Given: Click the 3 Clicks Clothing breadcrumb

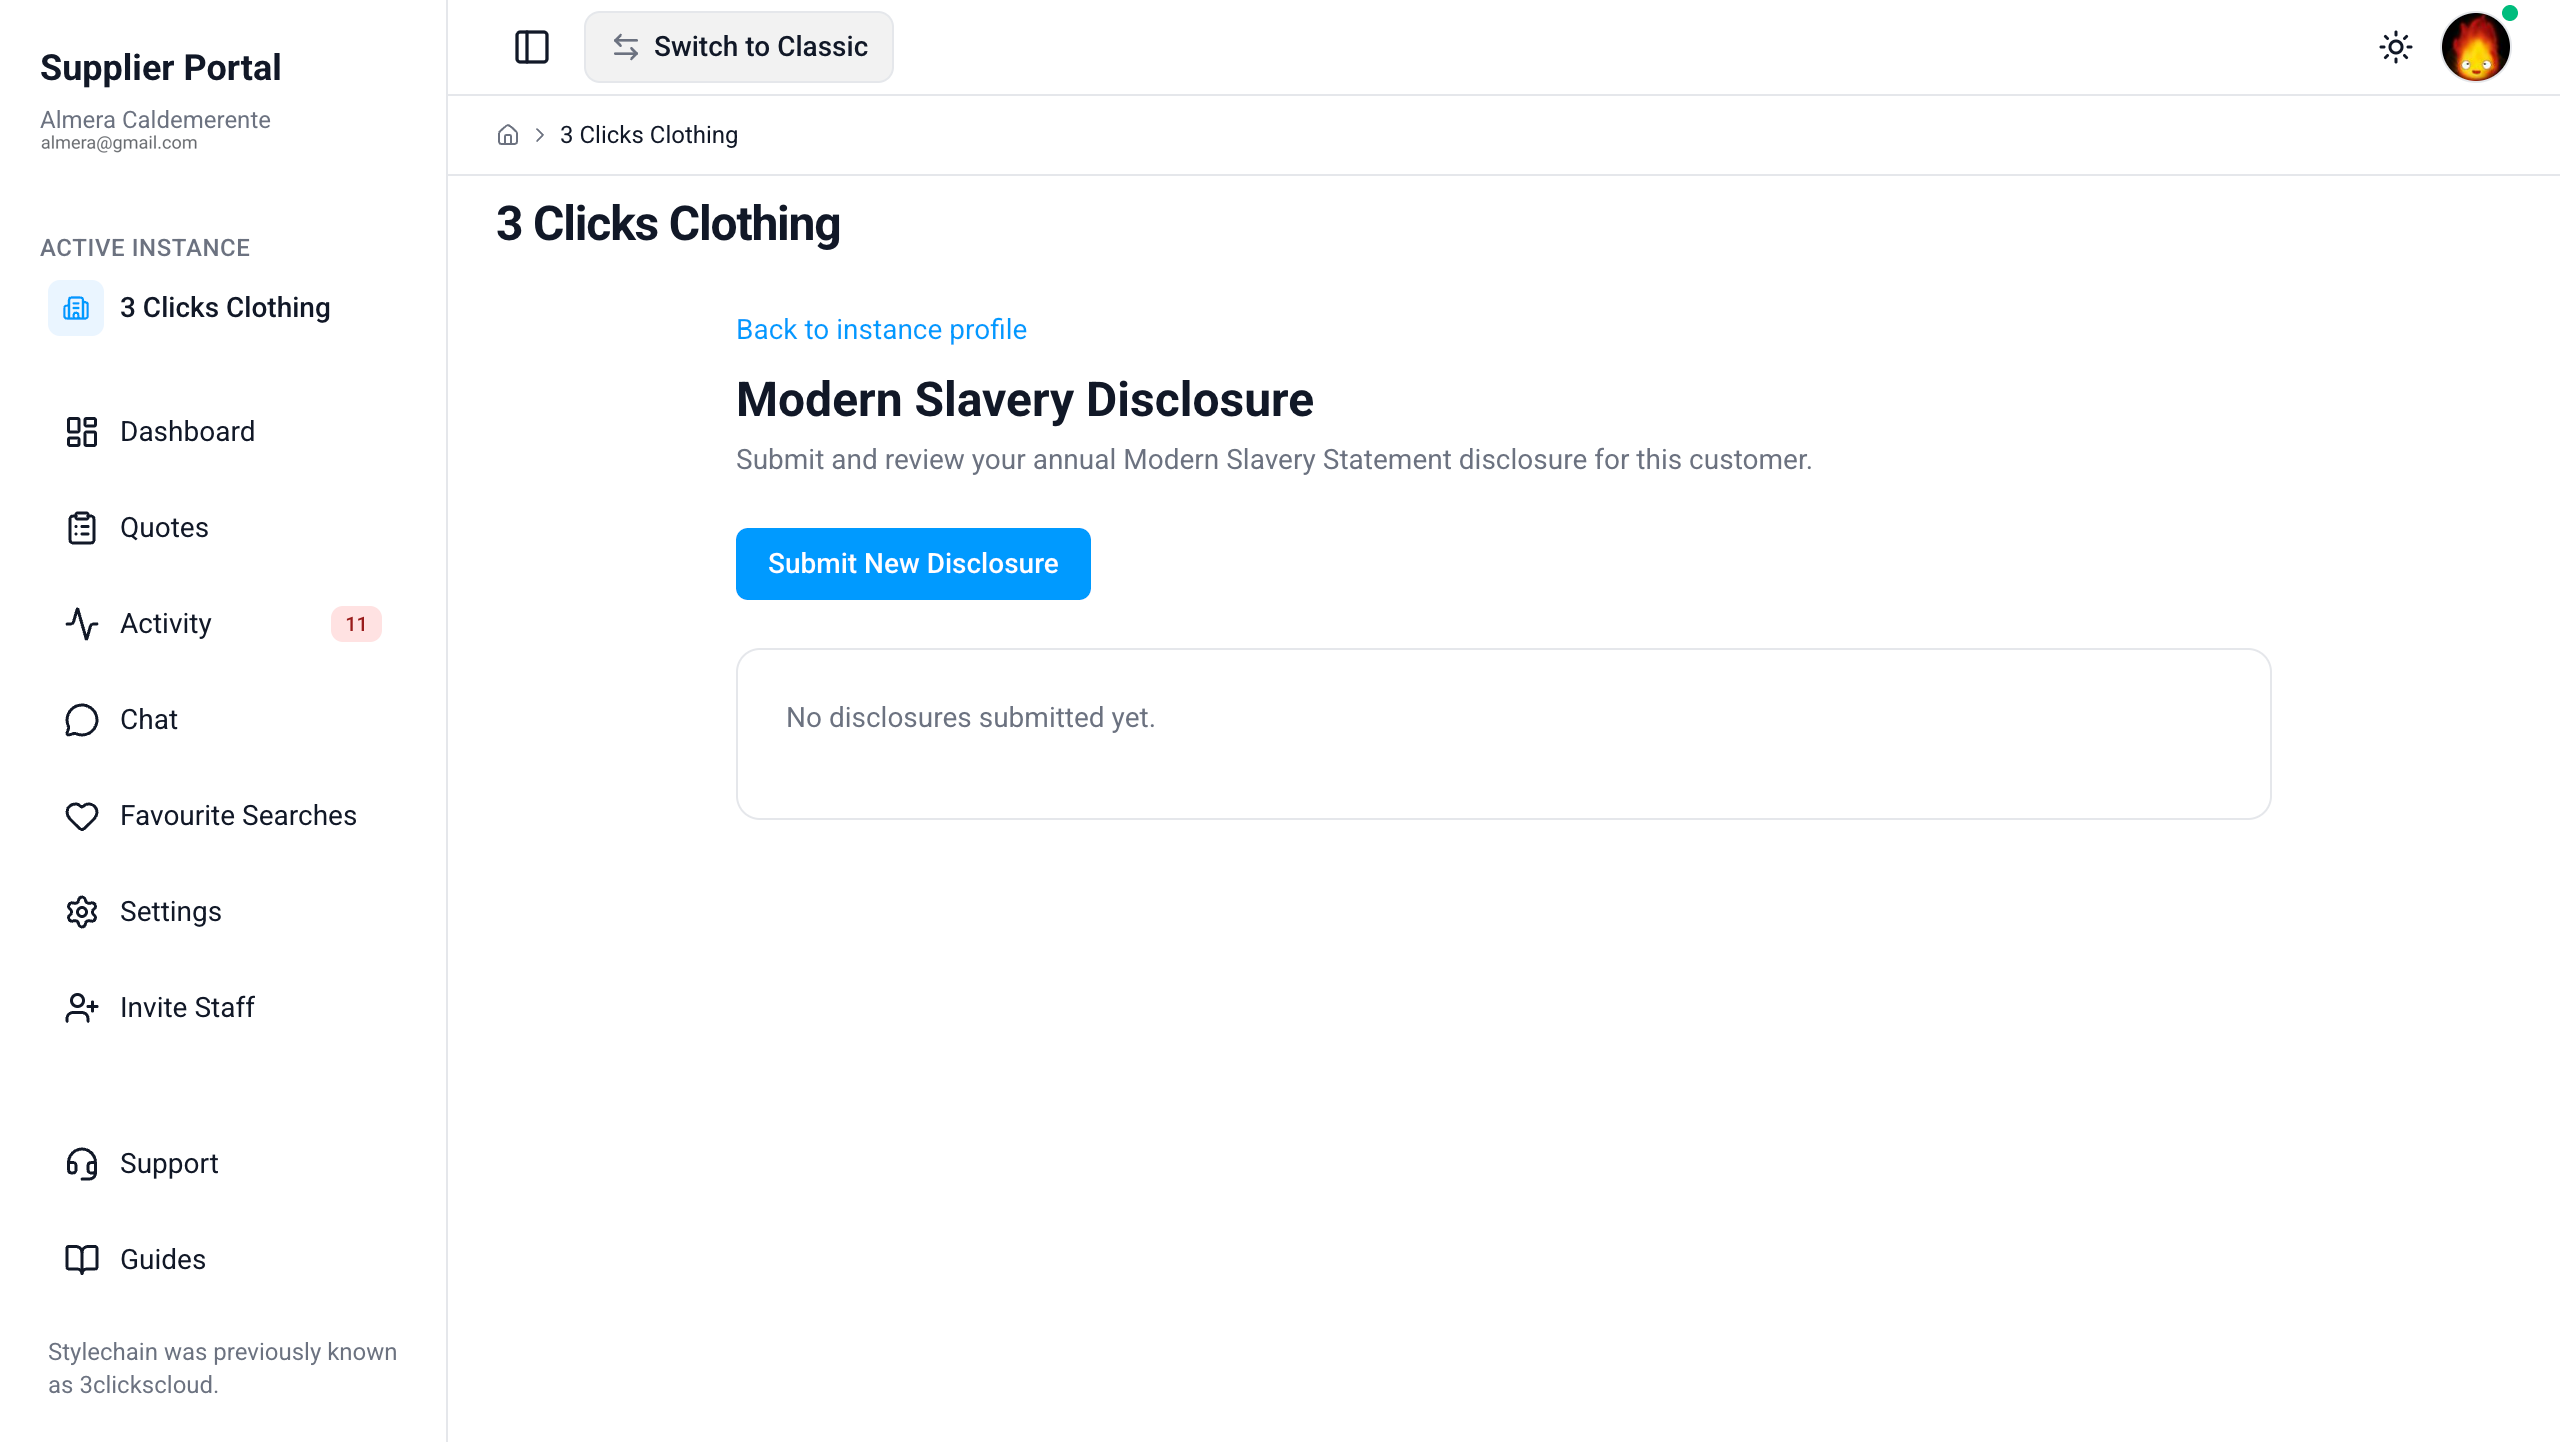Looking at the screenshot, I should pyautogui.click(x=649, y=135).
